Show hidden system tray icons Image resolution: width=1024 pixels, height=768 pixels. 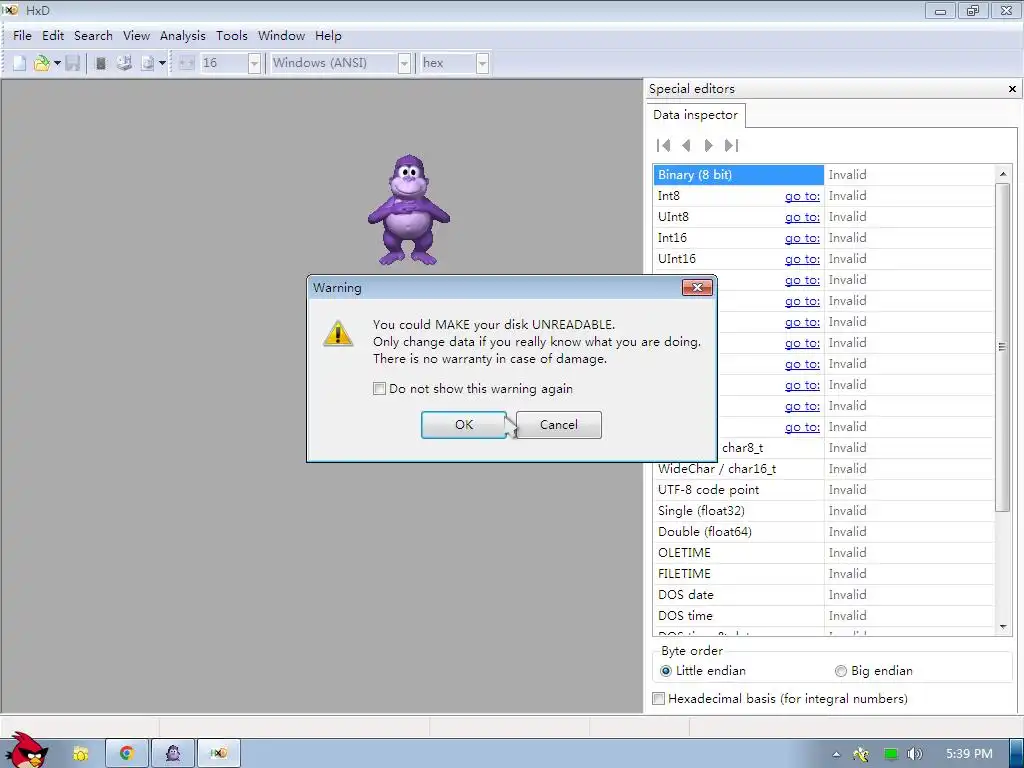[836, 754]
